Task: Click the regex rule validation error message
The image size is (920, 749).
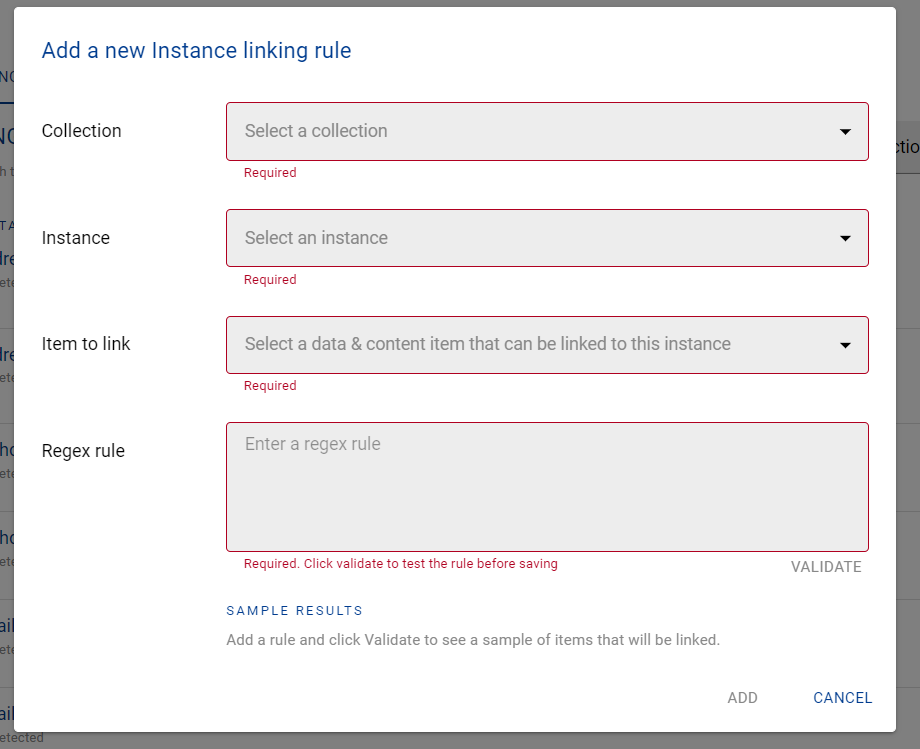Action: pos(400,564)
